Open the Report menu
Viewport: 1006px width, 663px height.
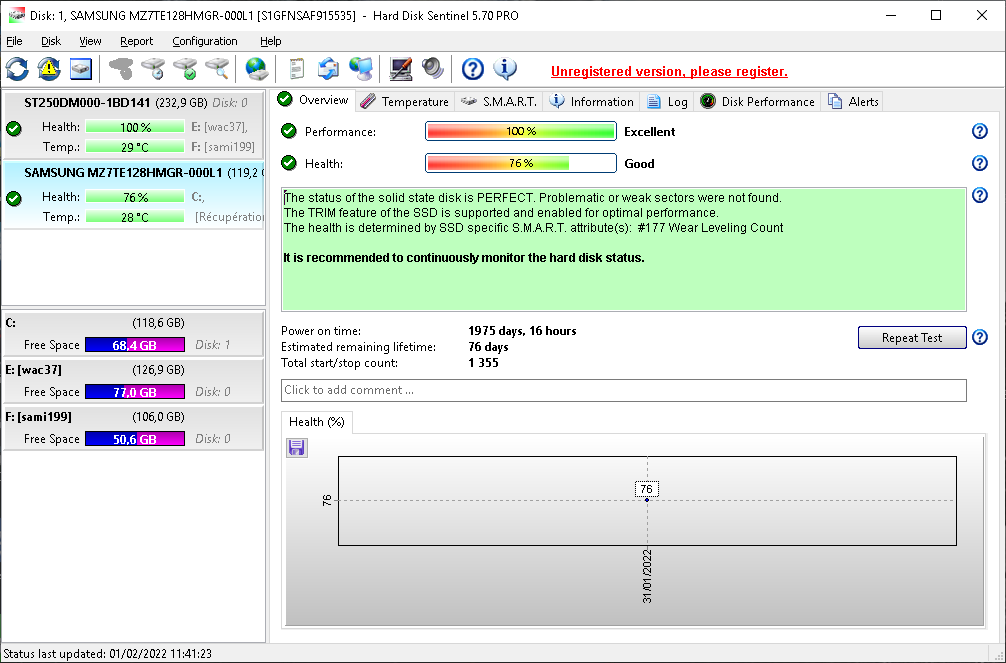click(137, 41)
